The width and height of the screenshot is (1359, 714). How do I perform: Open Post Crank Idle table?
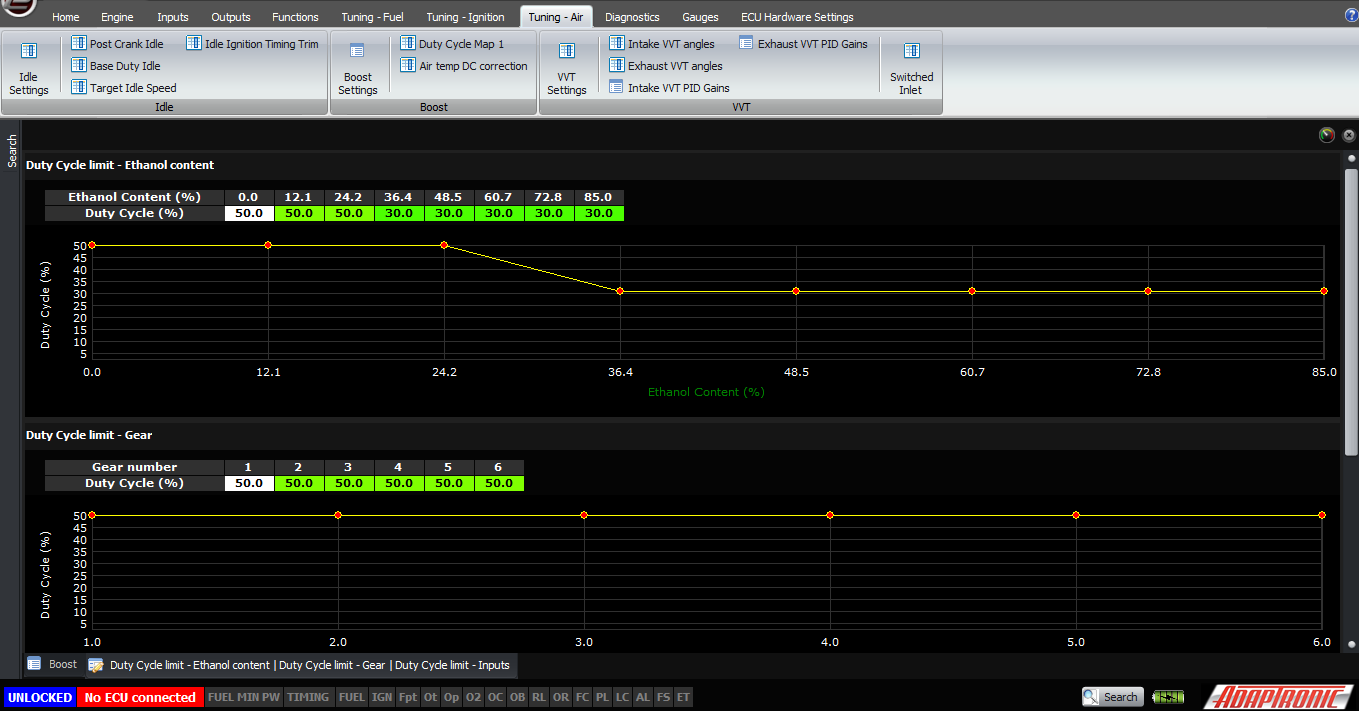(x=117, y=44)
